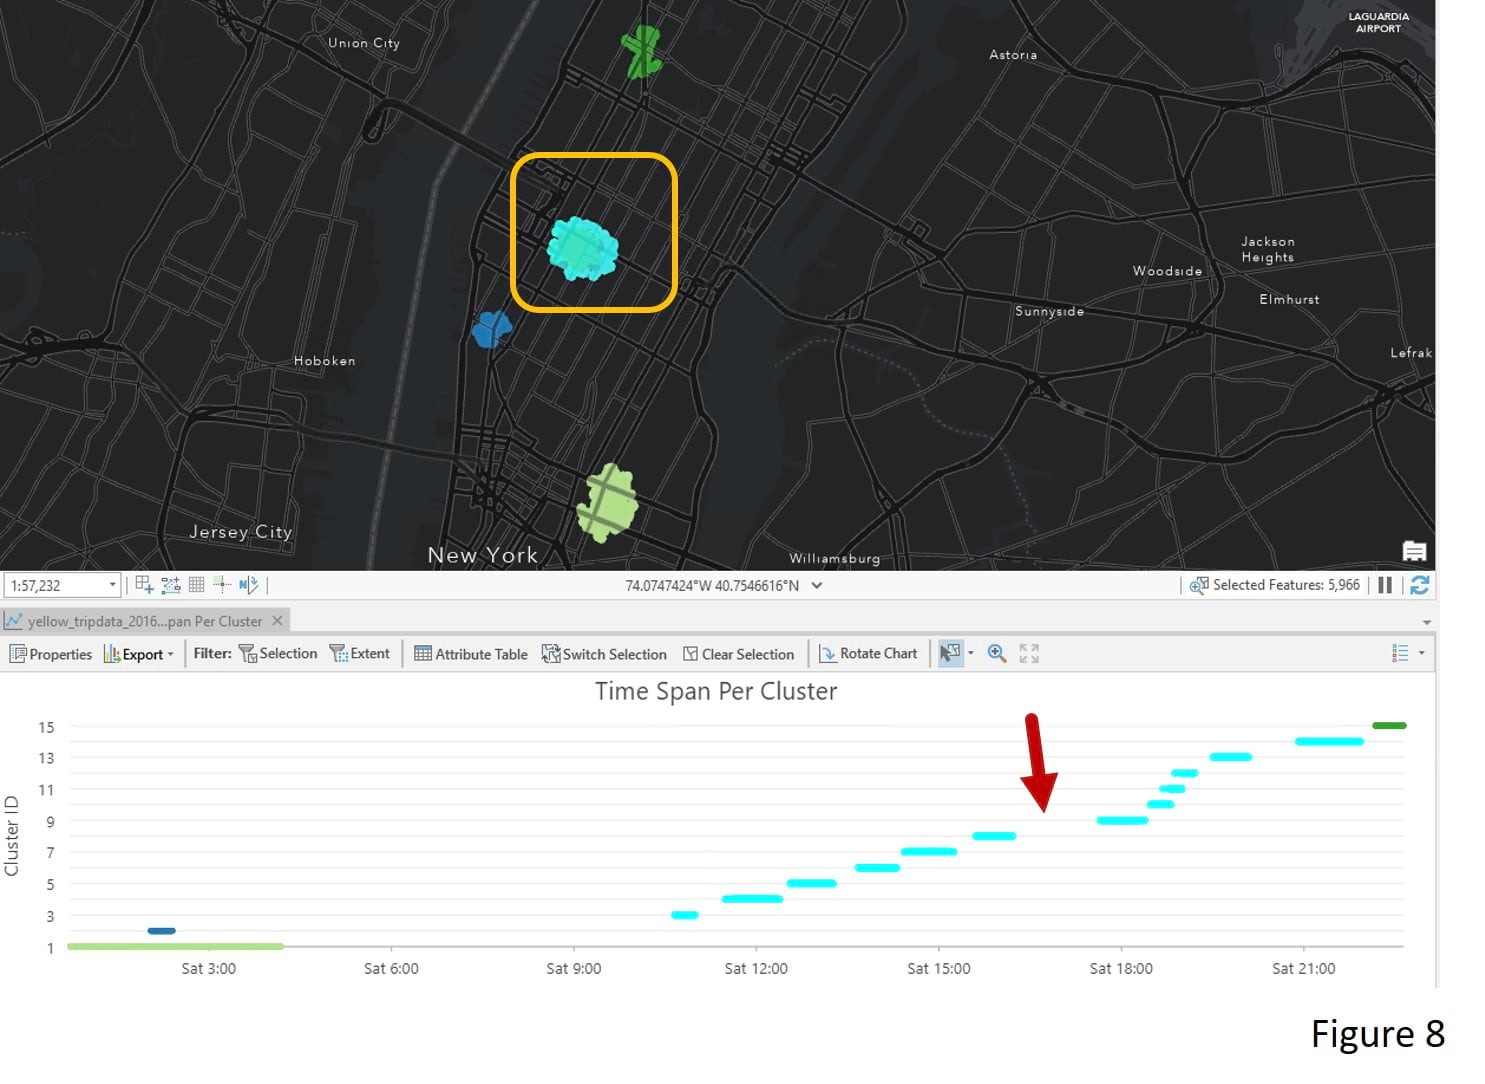Click blue cluster polygon on the map
Screen dimensions: 1485x1084
[x=491, y=329]
